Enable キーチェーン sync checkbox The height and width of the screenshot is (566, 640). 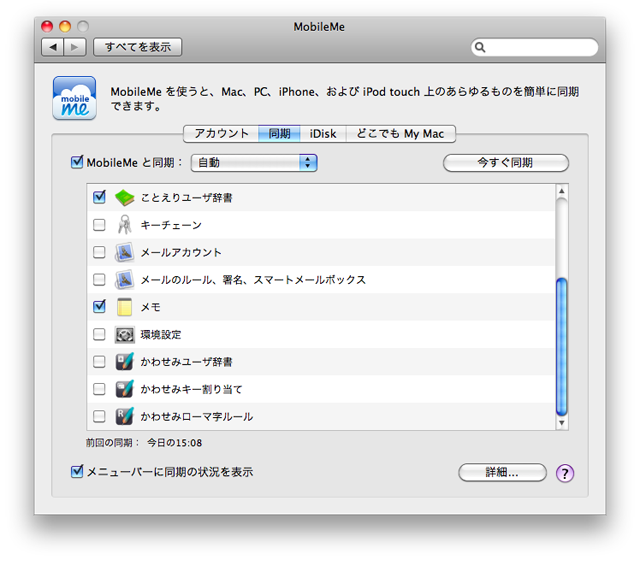(99, 225)
